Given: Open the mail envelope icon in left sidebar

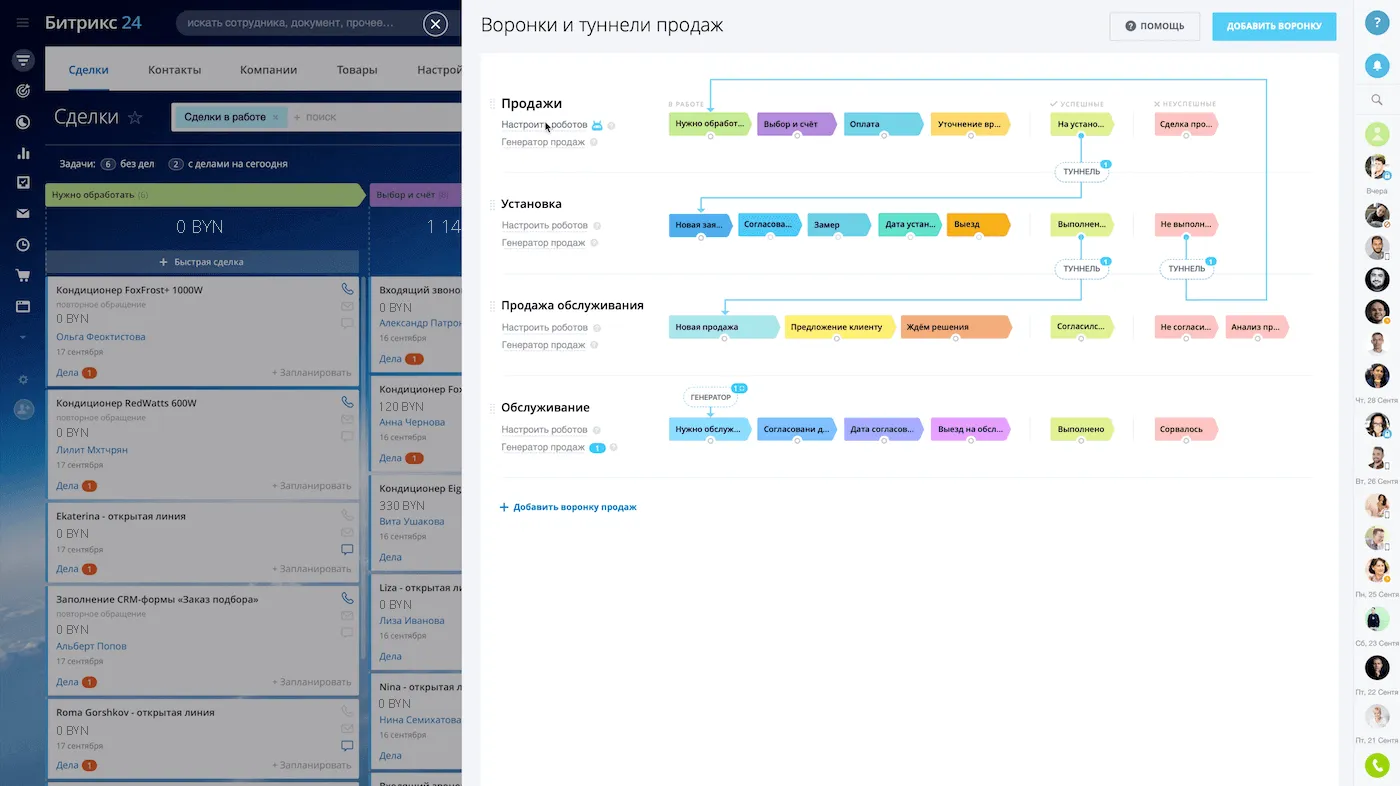Looking at the screenshot, I should (x=22, y=214).
